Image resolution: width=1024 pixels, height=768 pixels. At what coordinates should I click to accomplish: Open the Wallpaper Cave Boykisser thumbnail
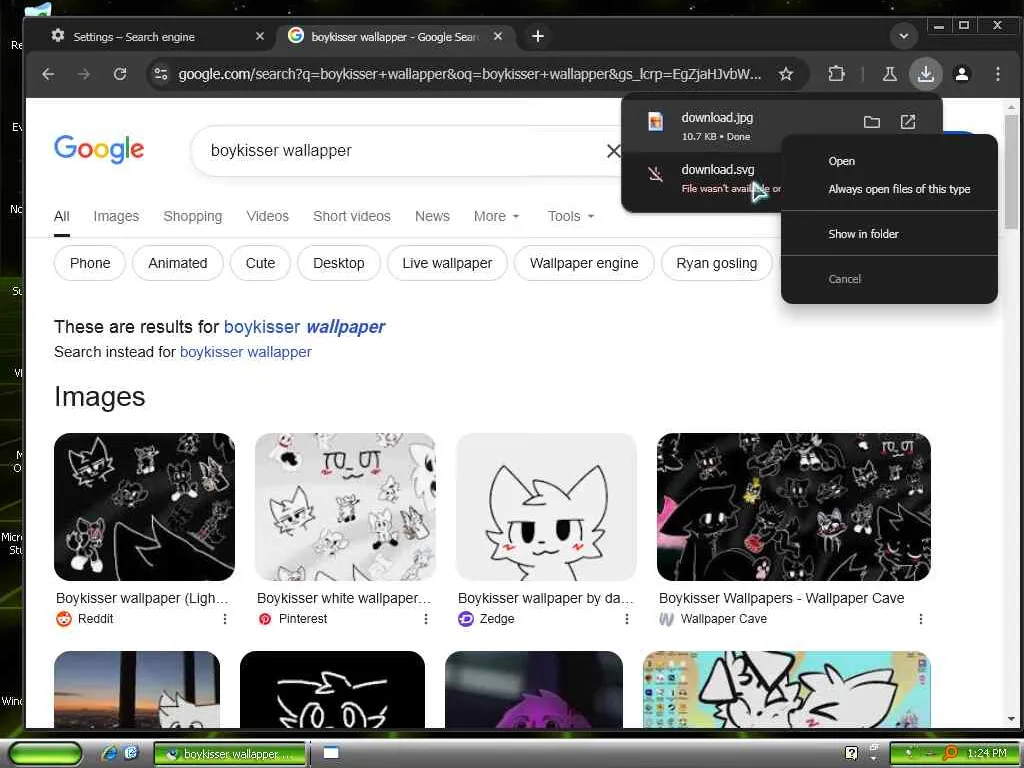[x=793, y=507]
